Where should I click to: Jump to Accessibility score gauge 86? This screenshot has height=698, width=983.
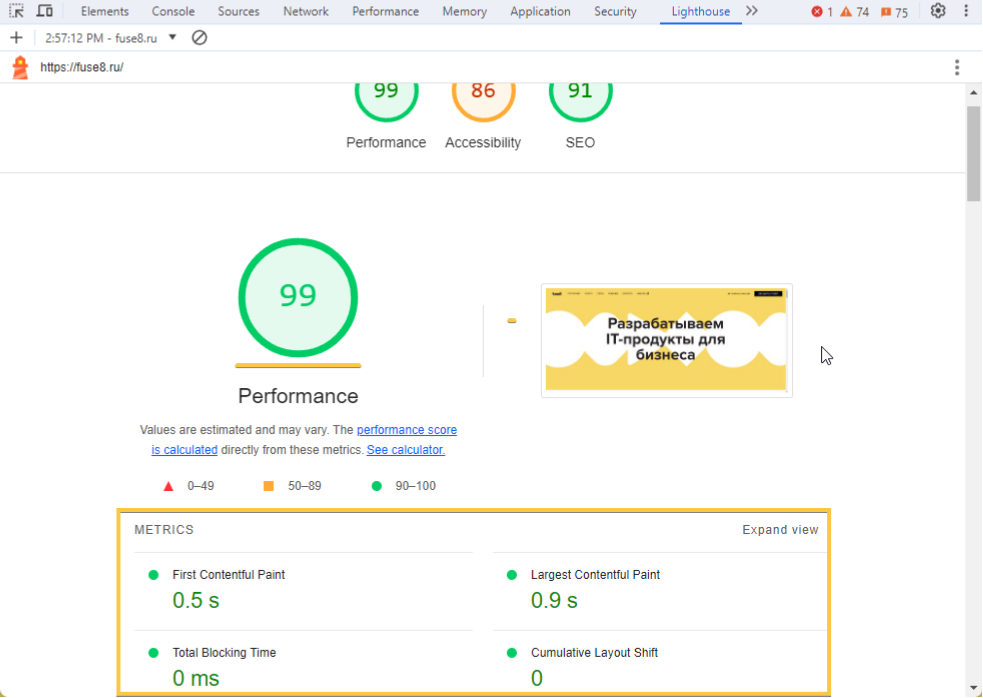[x=483, y=93]
